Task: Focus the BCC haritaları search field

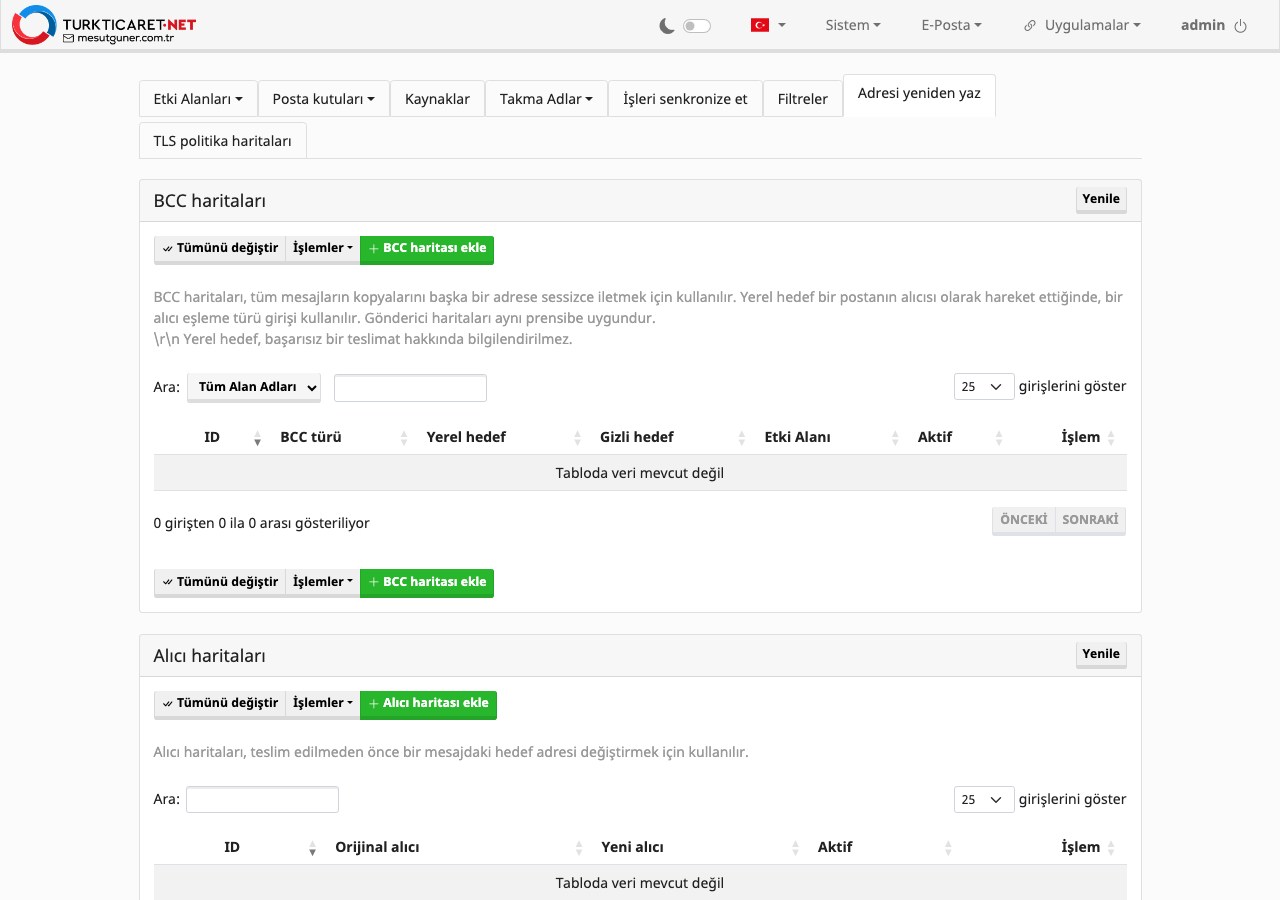Action: [x=410, y=388]
